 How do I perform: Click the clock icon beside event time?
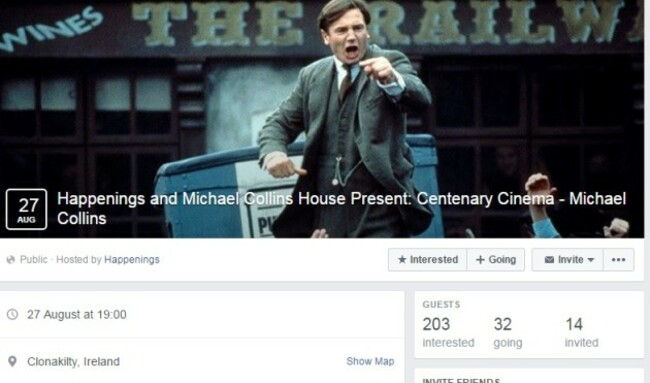tap(12, 314)
